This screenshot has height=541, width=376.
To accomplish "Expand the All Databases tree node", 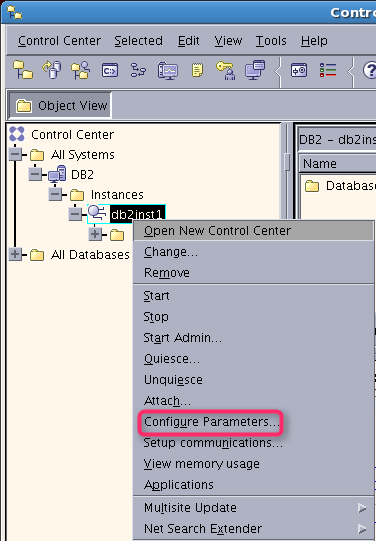I will tap(15, 255).
